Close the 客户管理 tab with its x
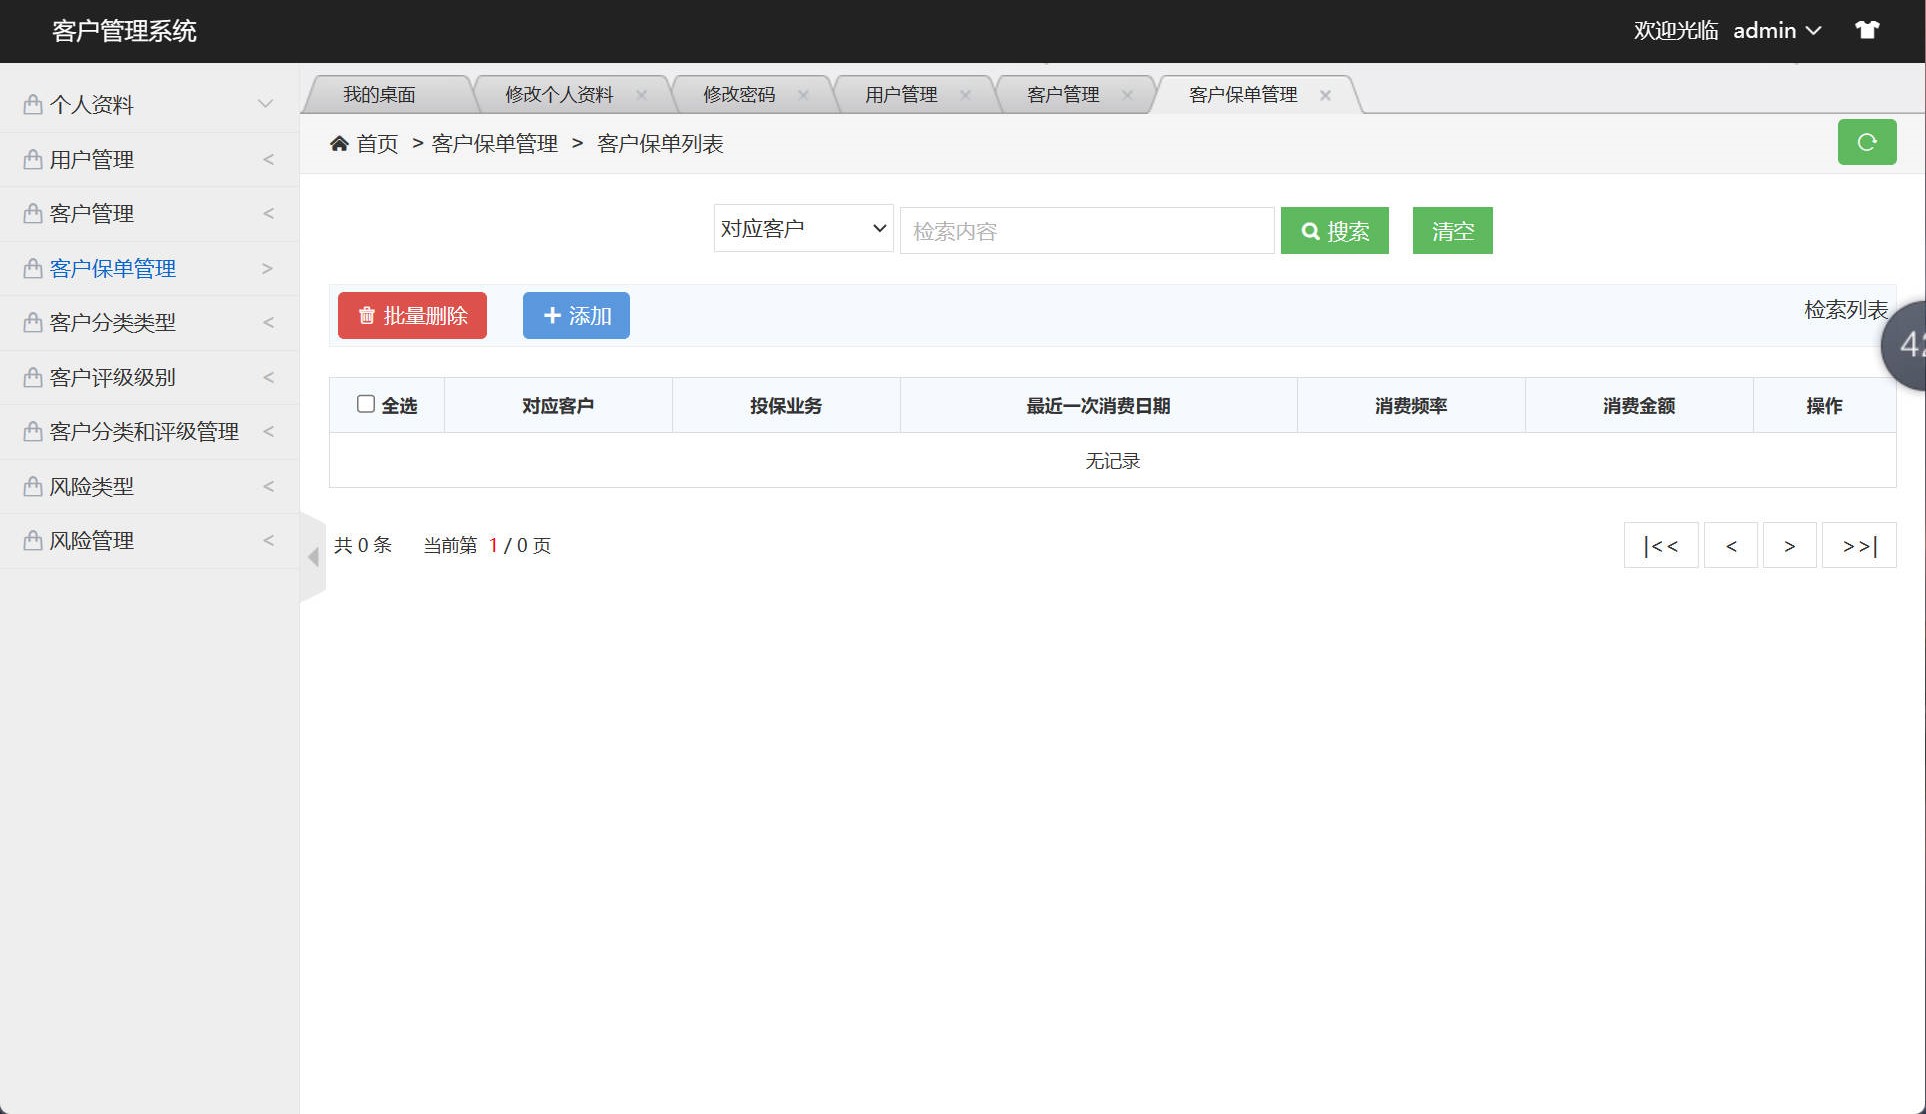1926x1114 pixels. [x=1128, y=95]
